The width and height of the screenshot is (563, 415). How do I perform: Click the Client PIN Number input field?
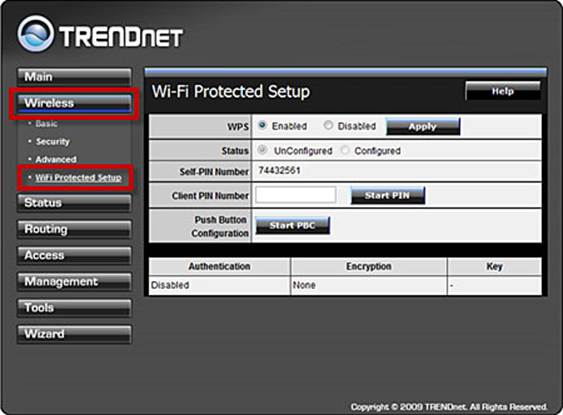[x=296, y=195]
